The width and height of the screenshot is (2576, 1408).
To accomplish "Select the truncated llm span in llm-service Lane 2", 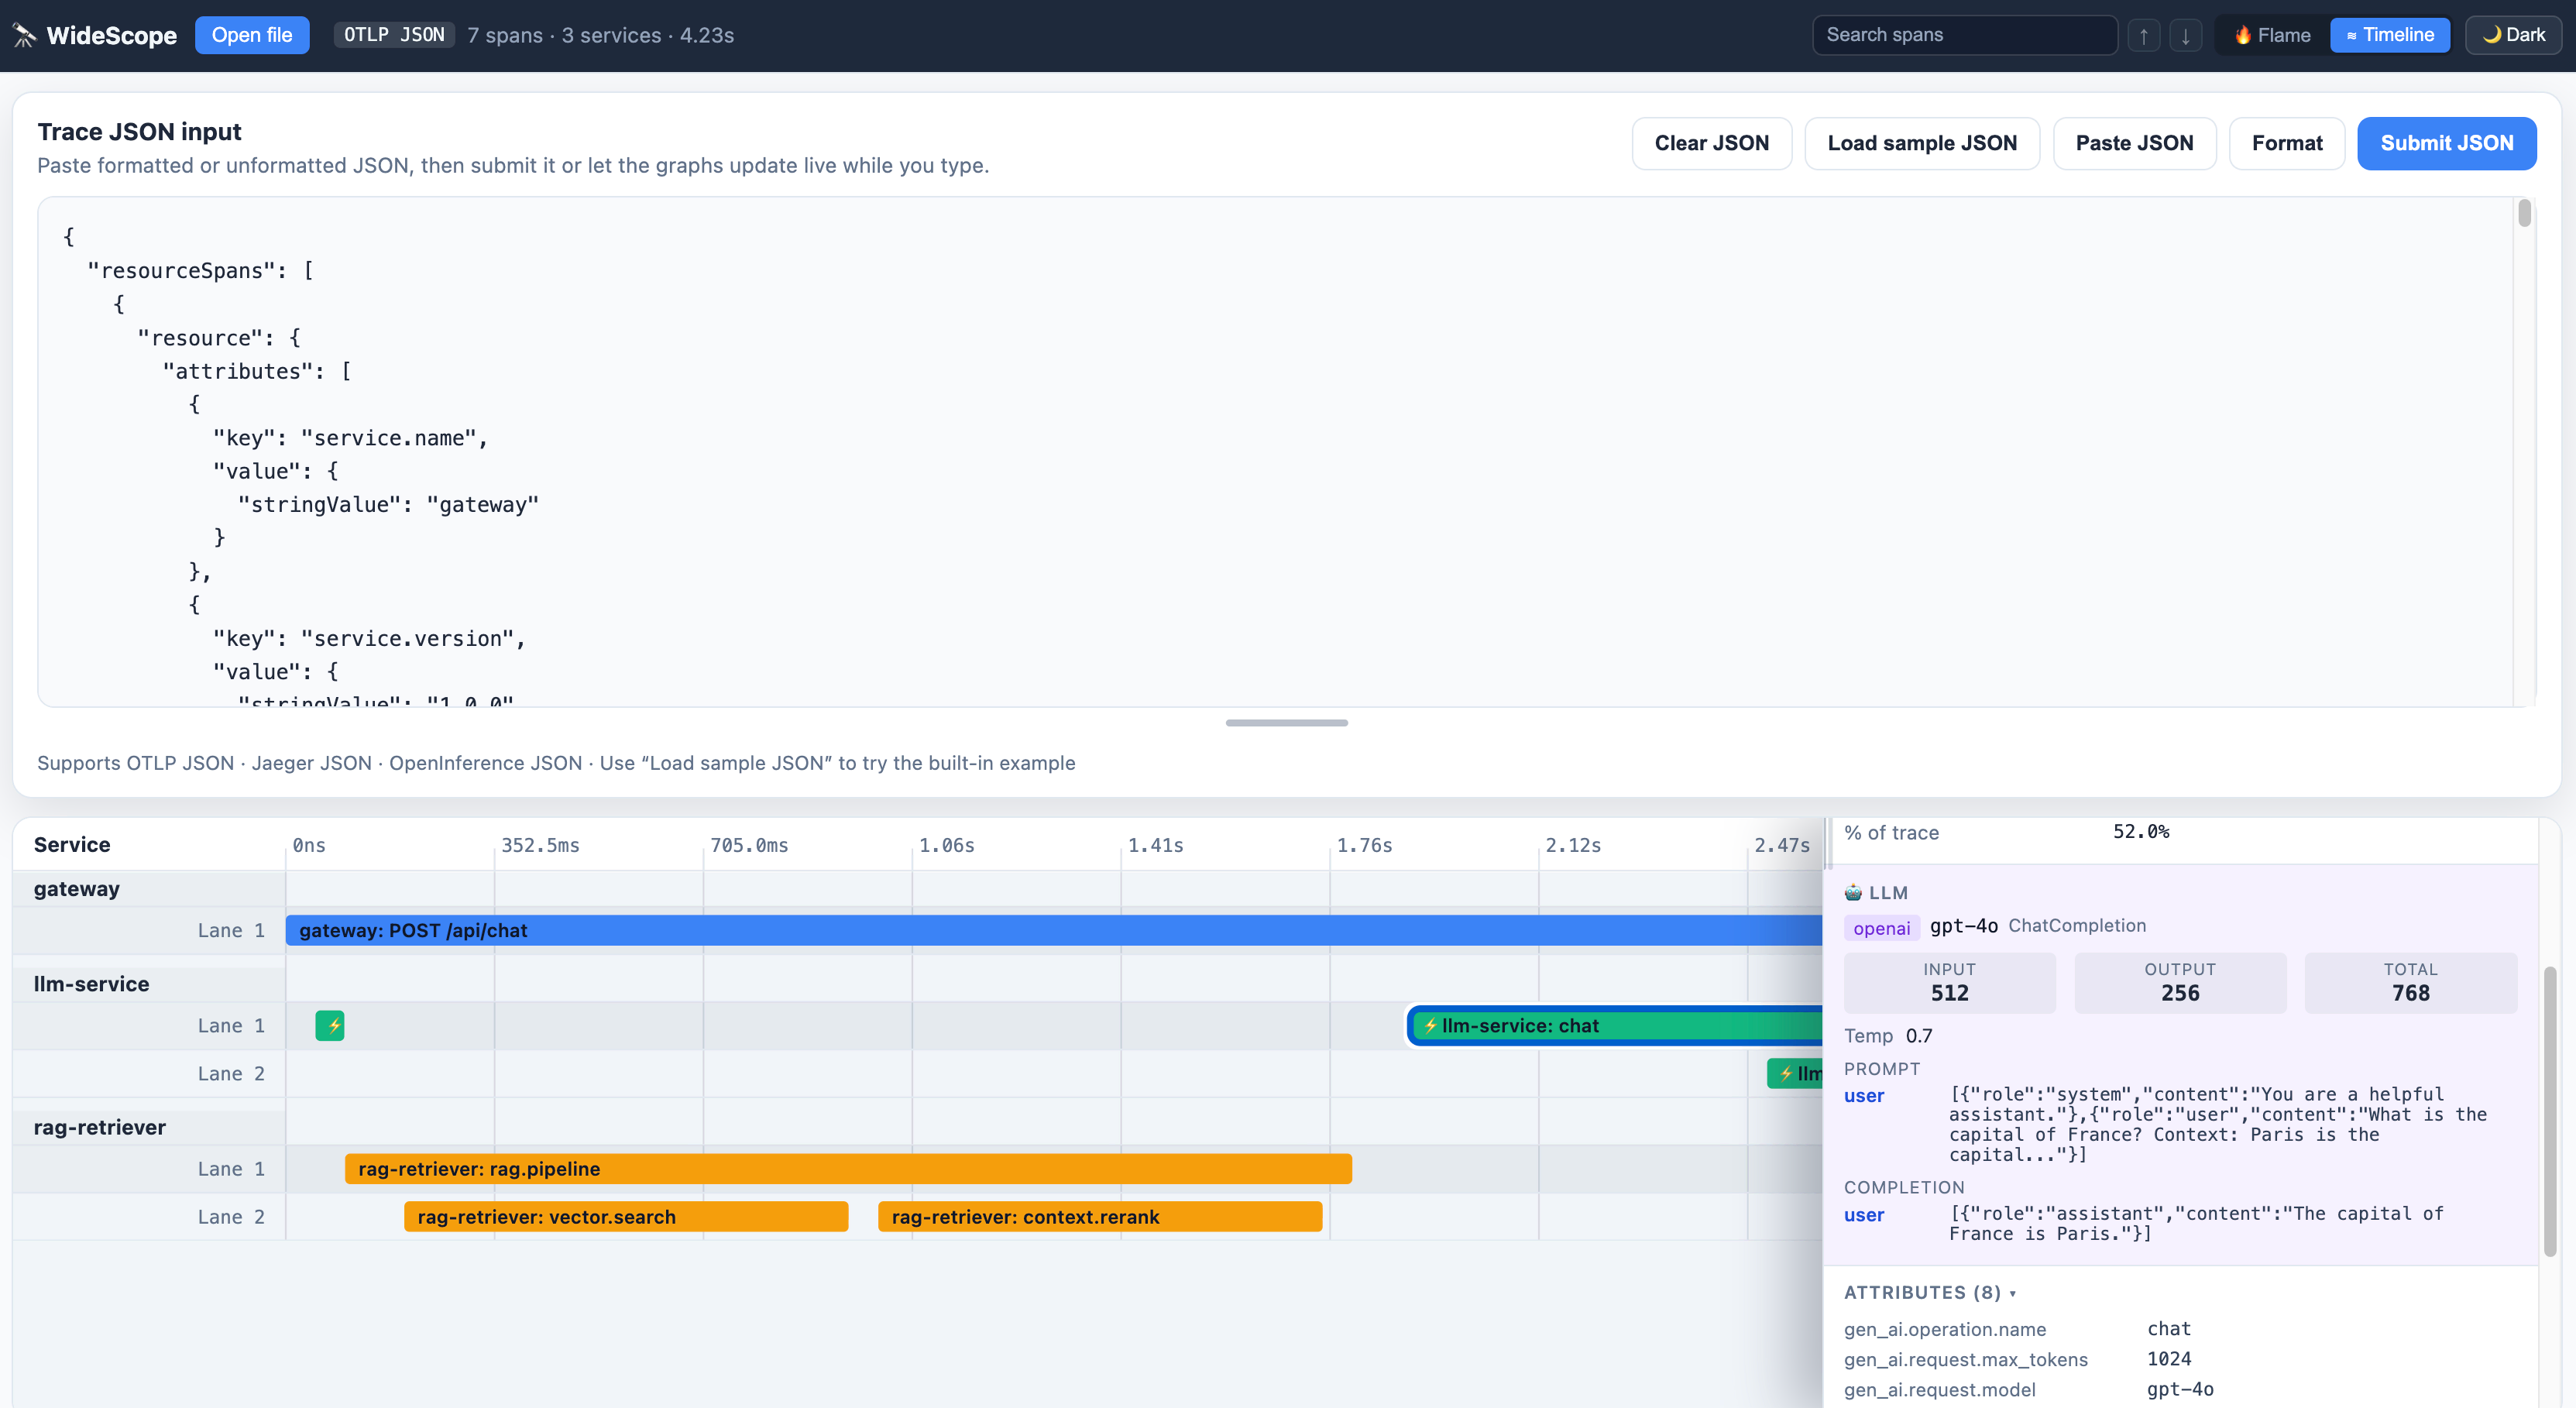I will click(x=1795, y=1073).
